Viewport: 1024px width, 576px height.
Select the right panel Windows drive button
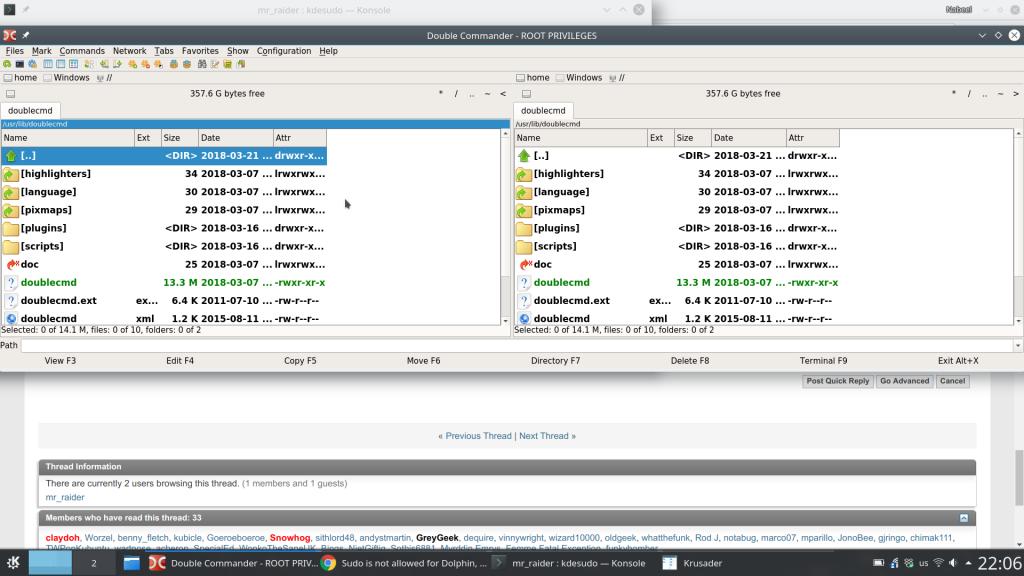point(579,78)
